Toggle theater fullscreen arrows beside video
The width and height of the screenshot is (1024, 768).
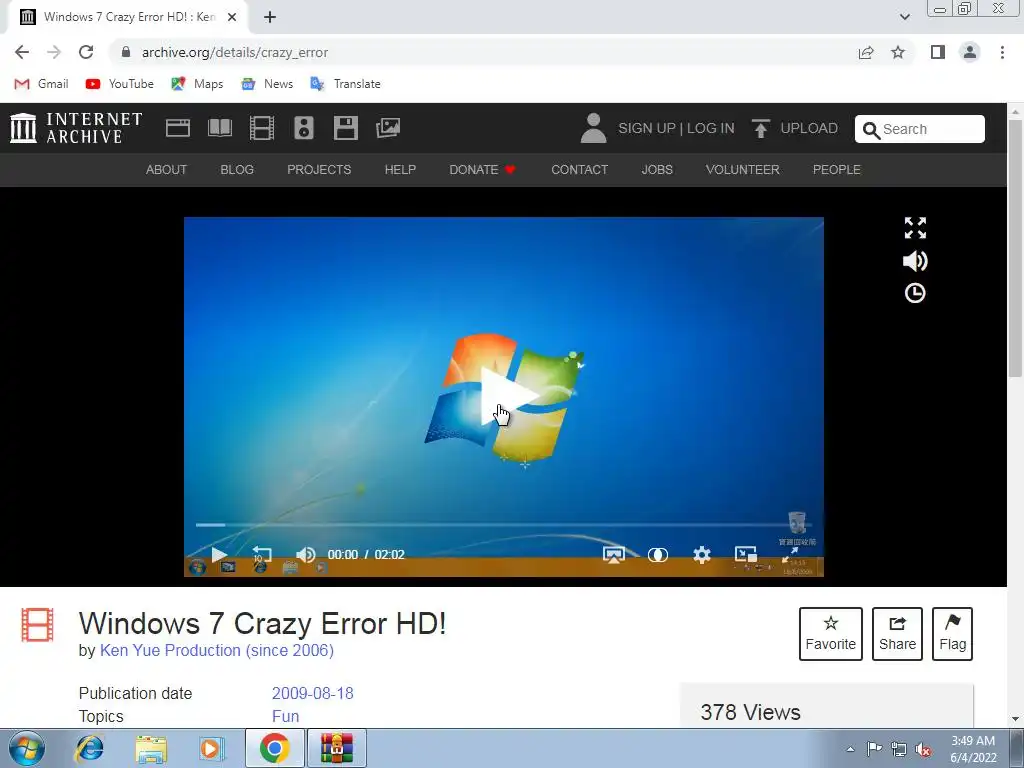915,228
